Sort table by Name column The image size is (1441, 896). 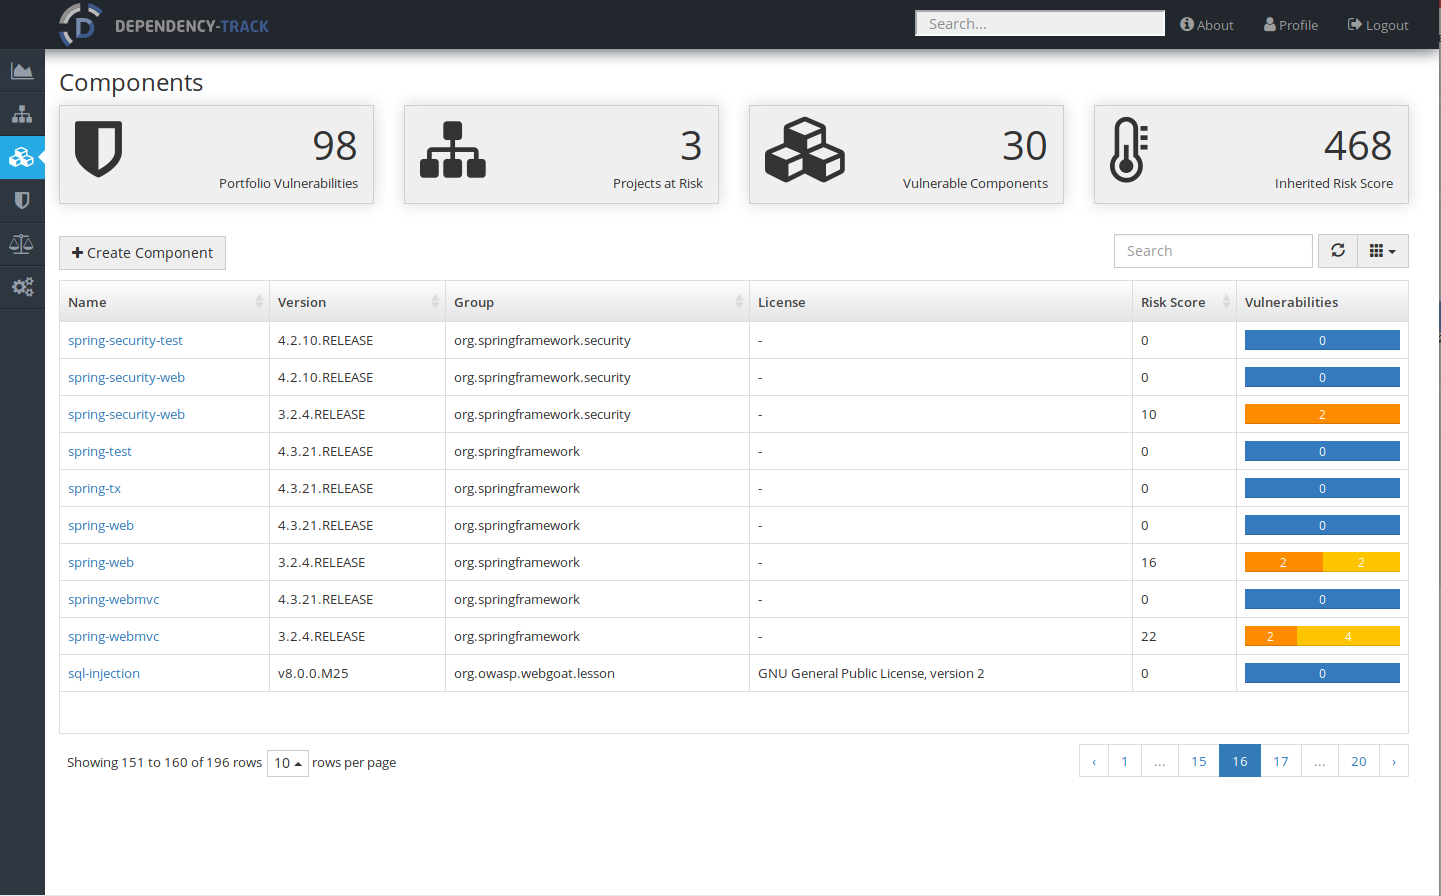[164, 302]
